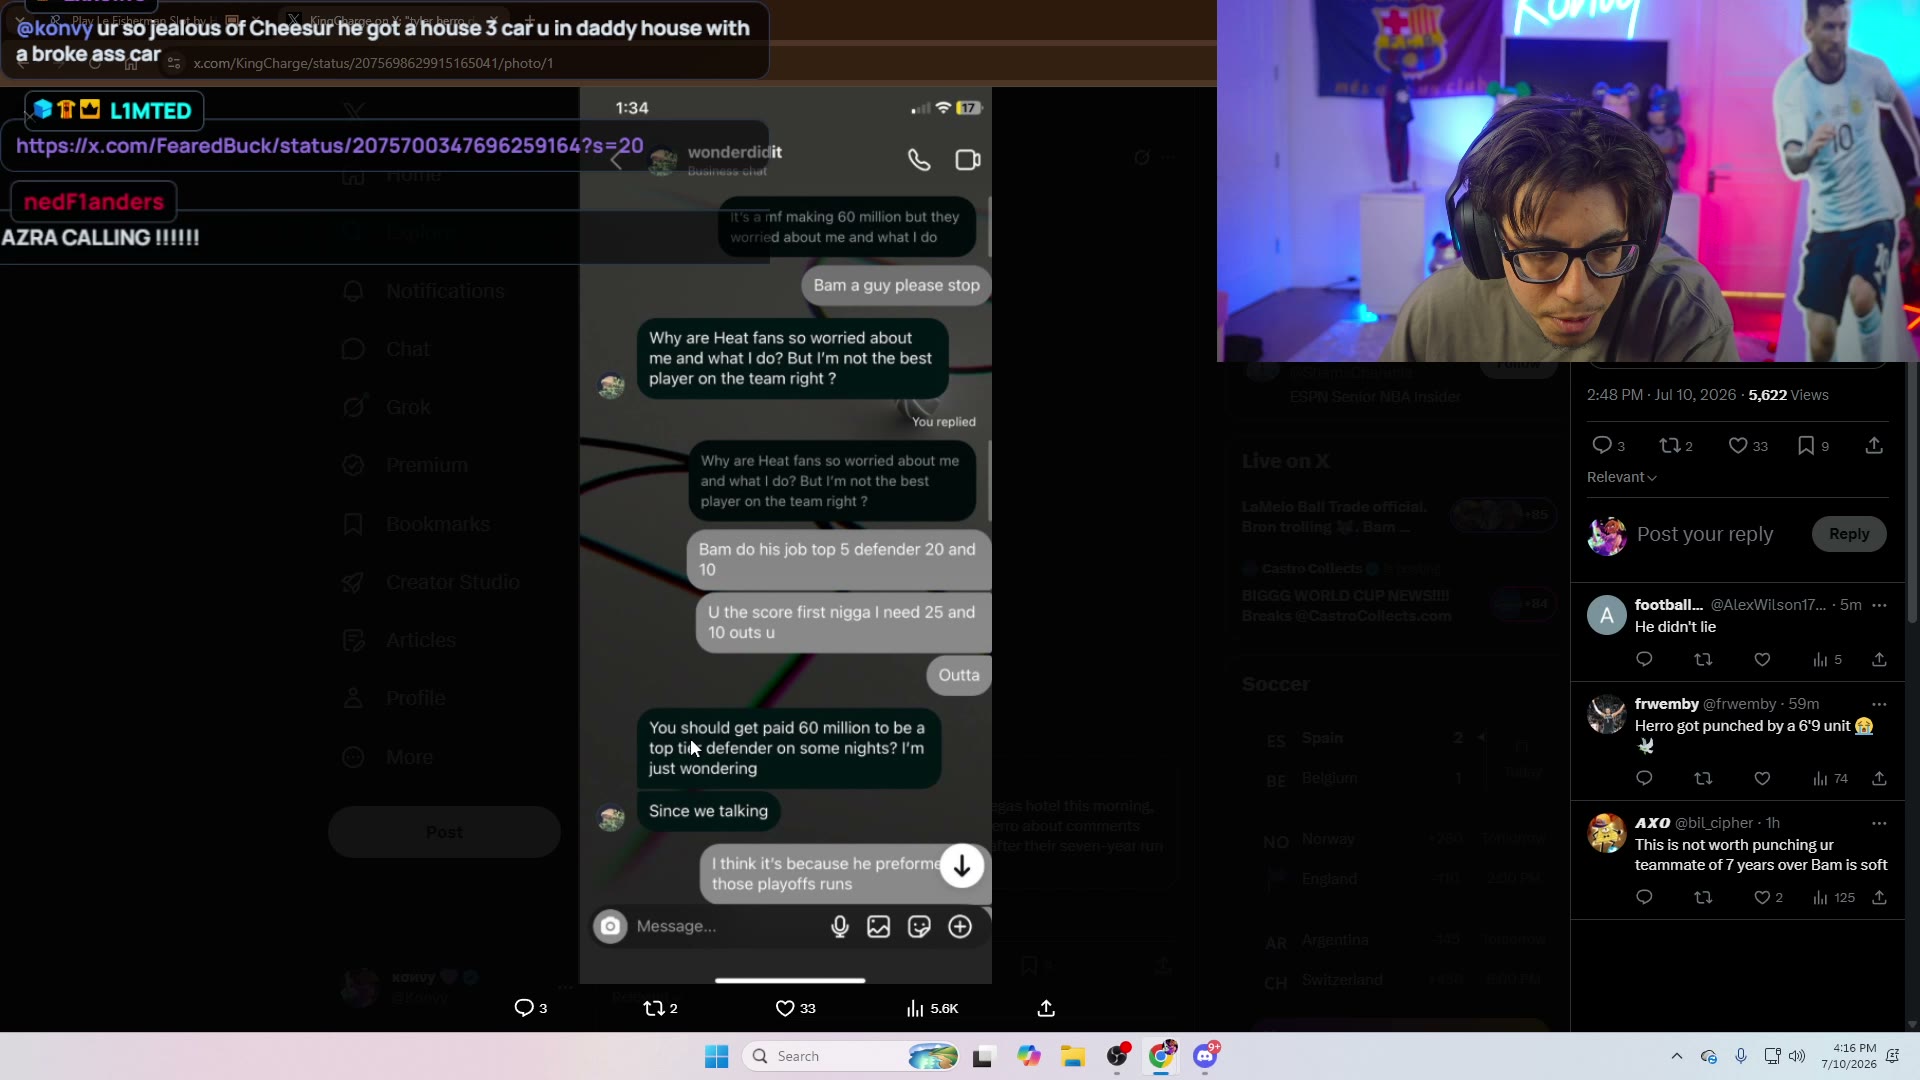Reply to AXO's comment
The width and height of the screenshot is (1920, 1080).
[x=1644, y=898]
